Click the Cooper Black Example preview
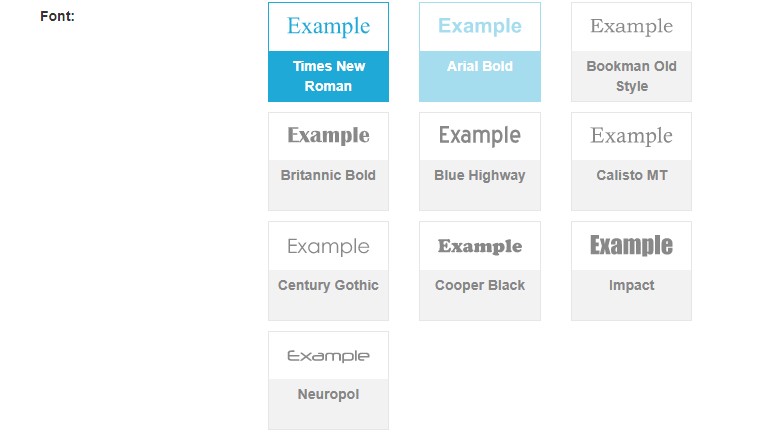 click(480, 246)
